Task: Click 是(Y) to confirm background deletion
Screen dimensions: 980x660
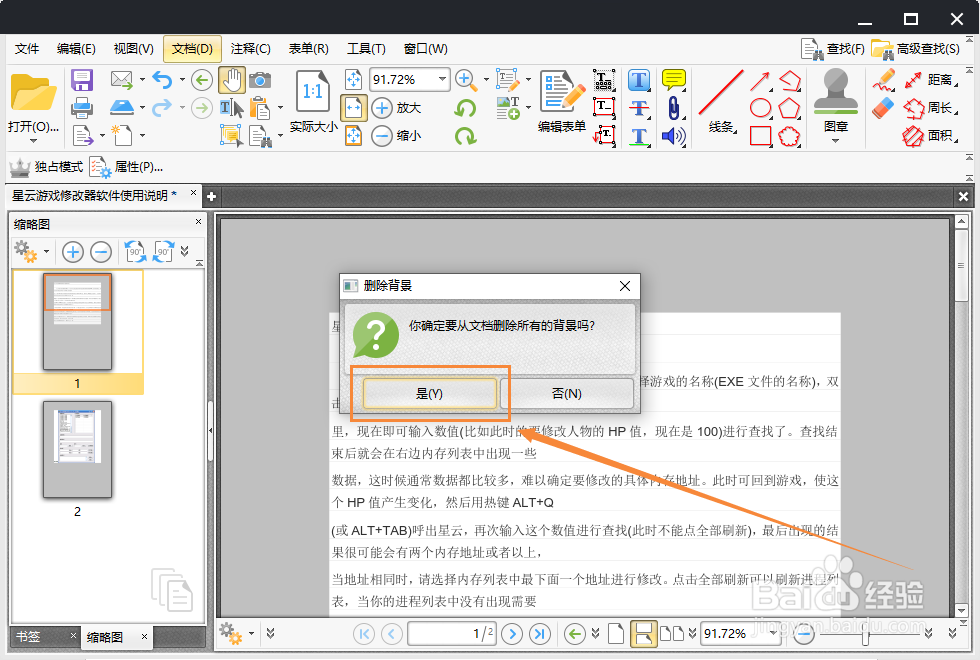Action: pyautogui.click(x=428, y=393)
